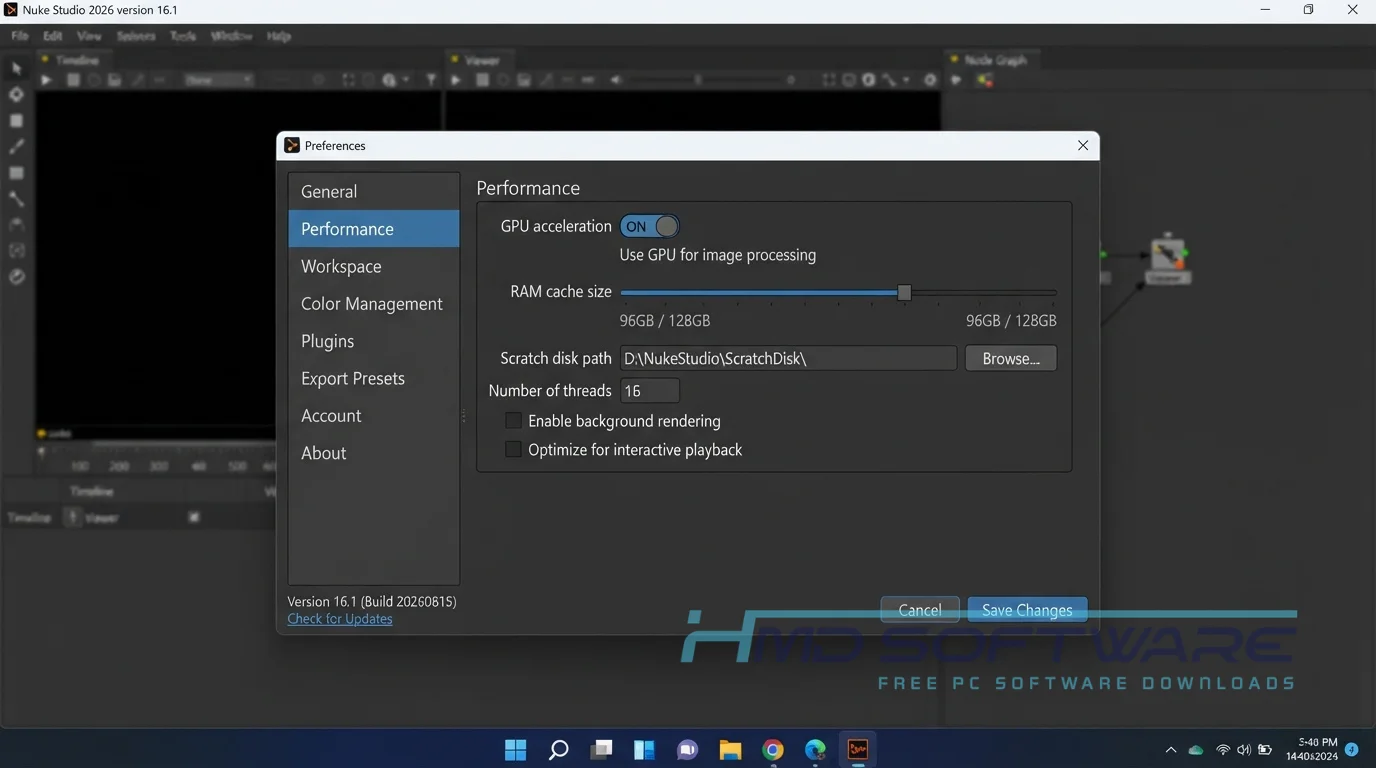Click the fullscreen frame icon in Viewer toolbar
Viewport: 1376px width, 768px height.
point(829,80)
